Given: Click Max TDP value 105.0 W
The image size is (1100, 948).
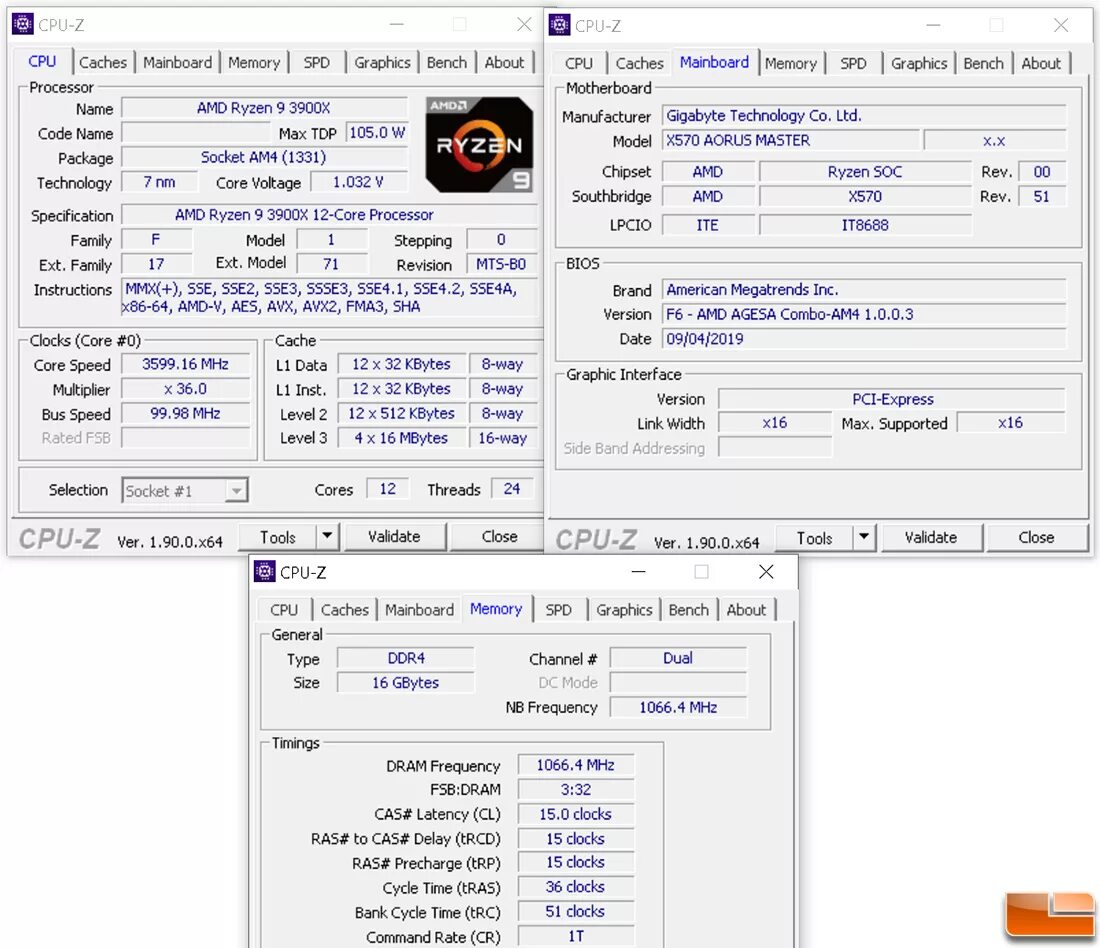Looking at the screenshot, I should (377, 133).
